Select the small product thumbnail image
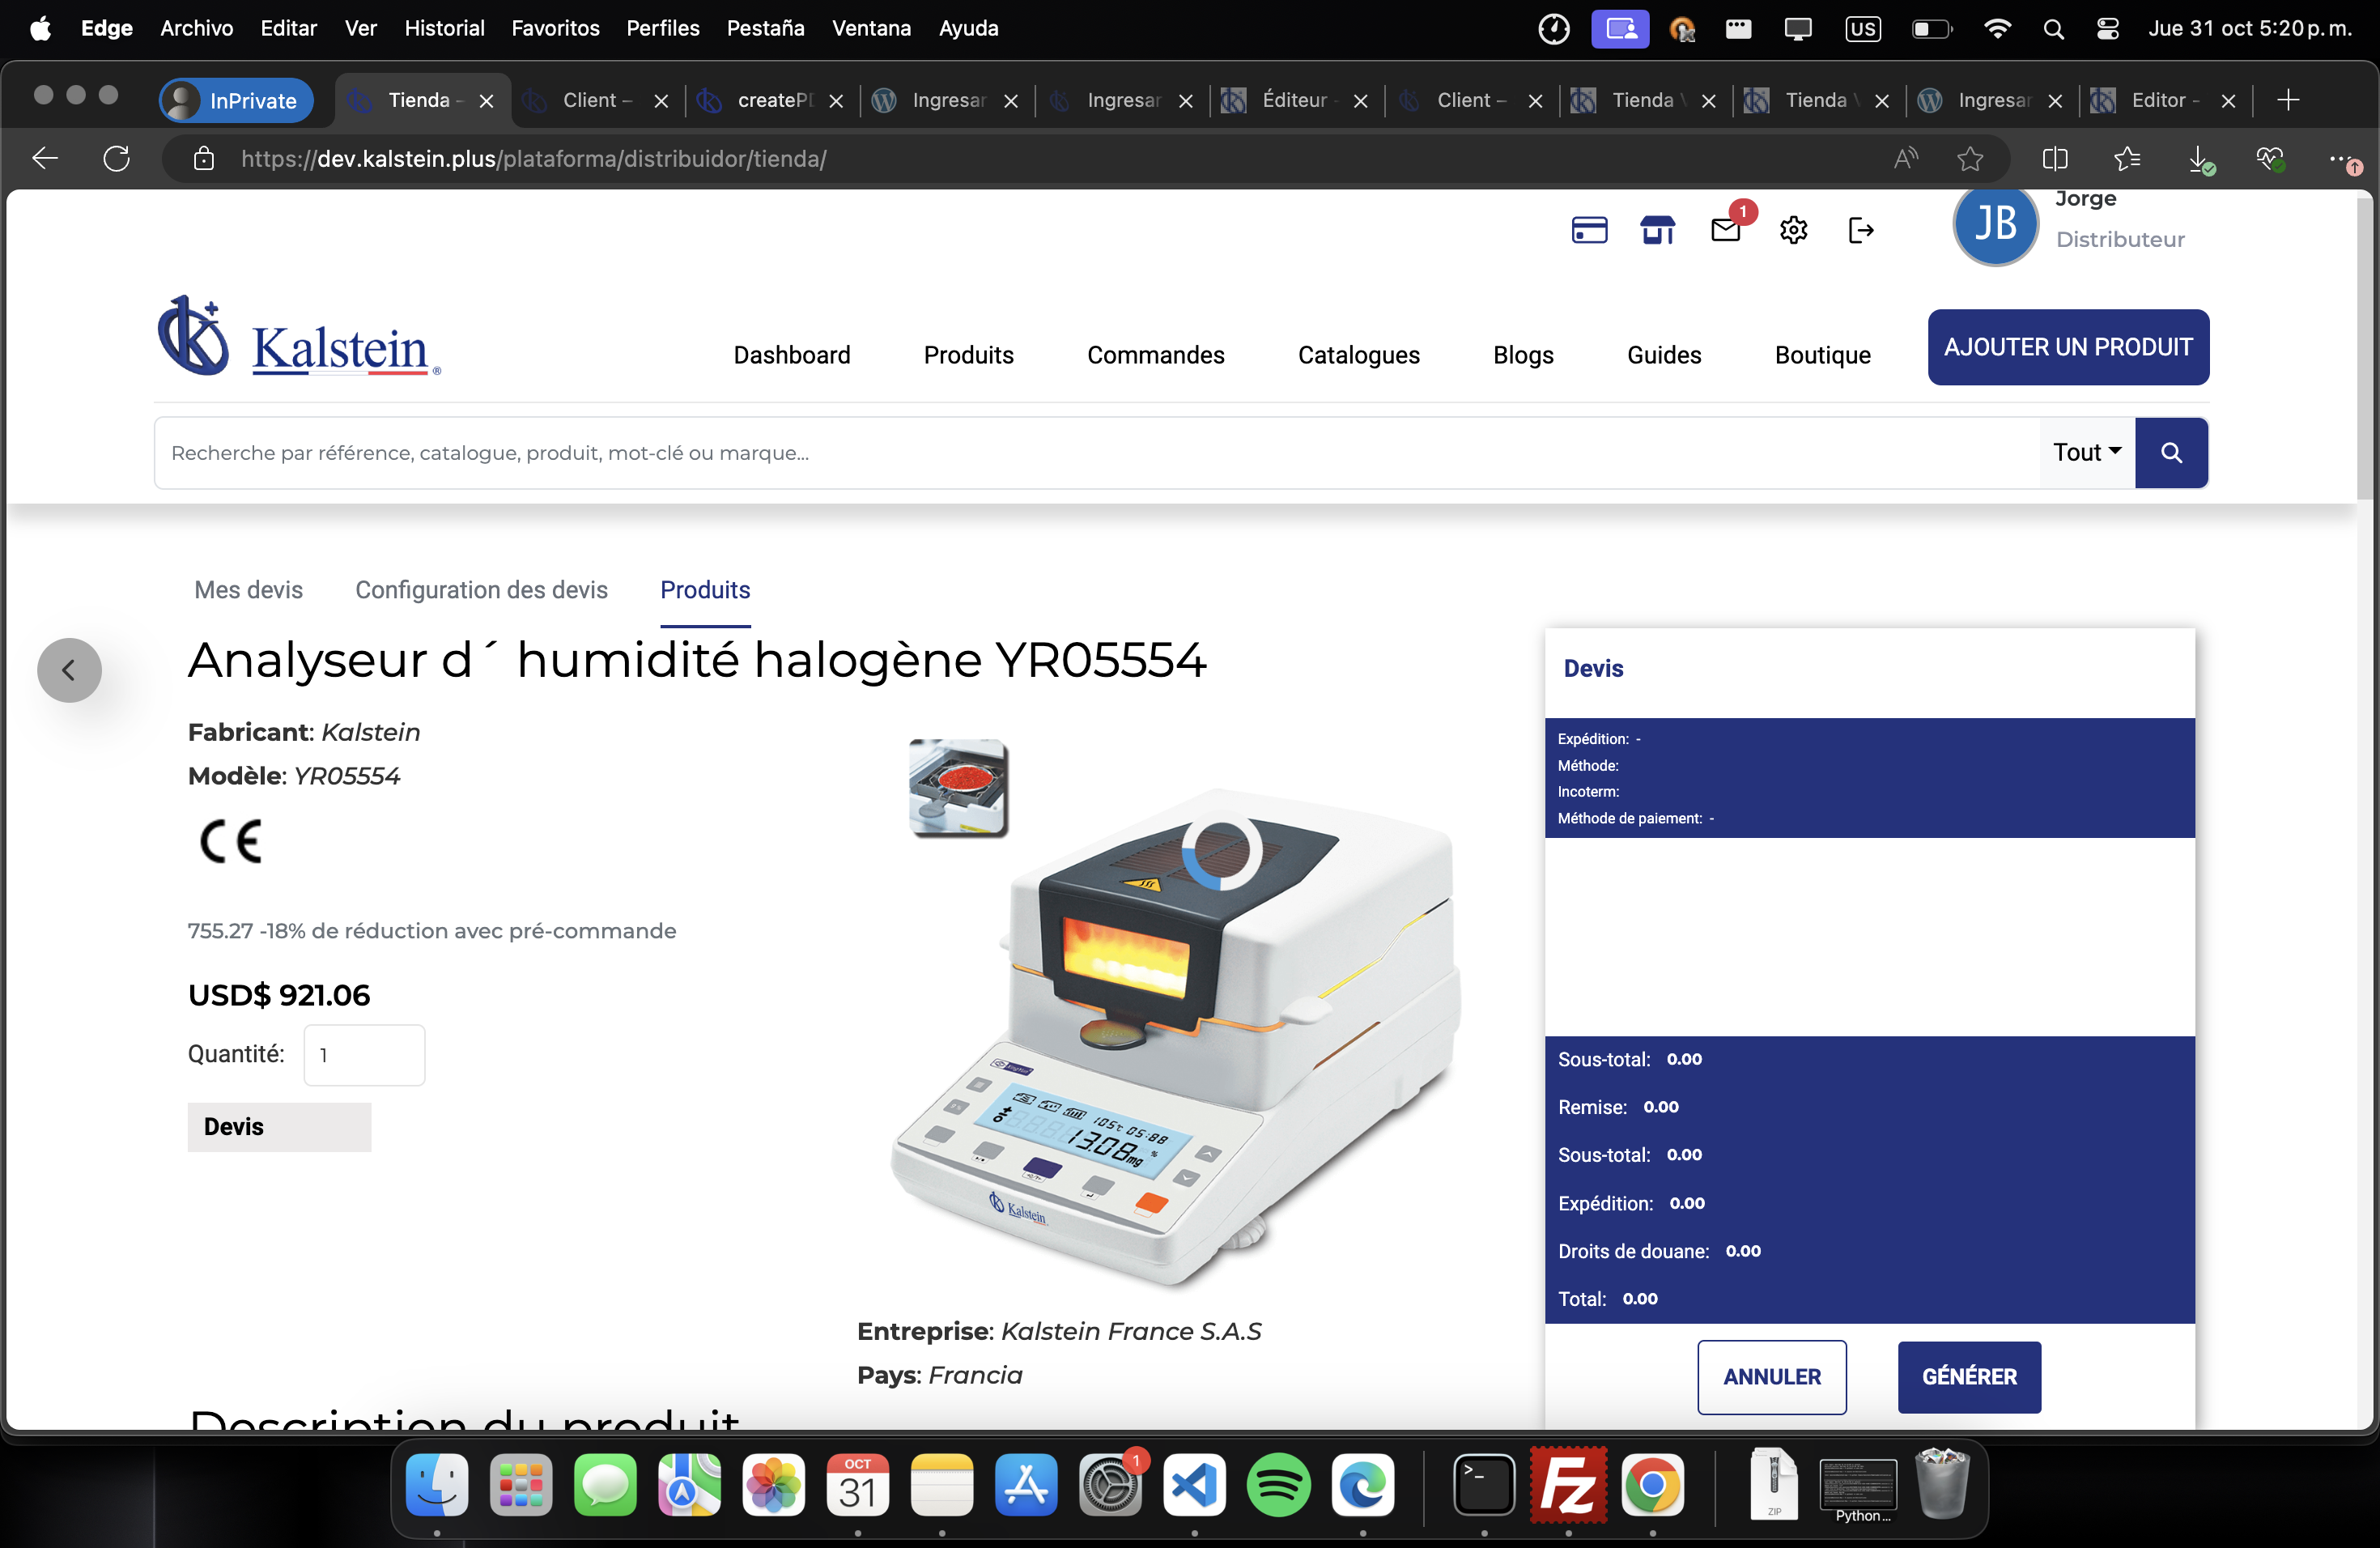This screenshot has width=2380, height=1548. [958, 788]
